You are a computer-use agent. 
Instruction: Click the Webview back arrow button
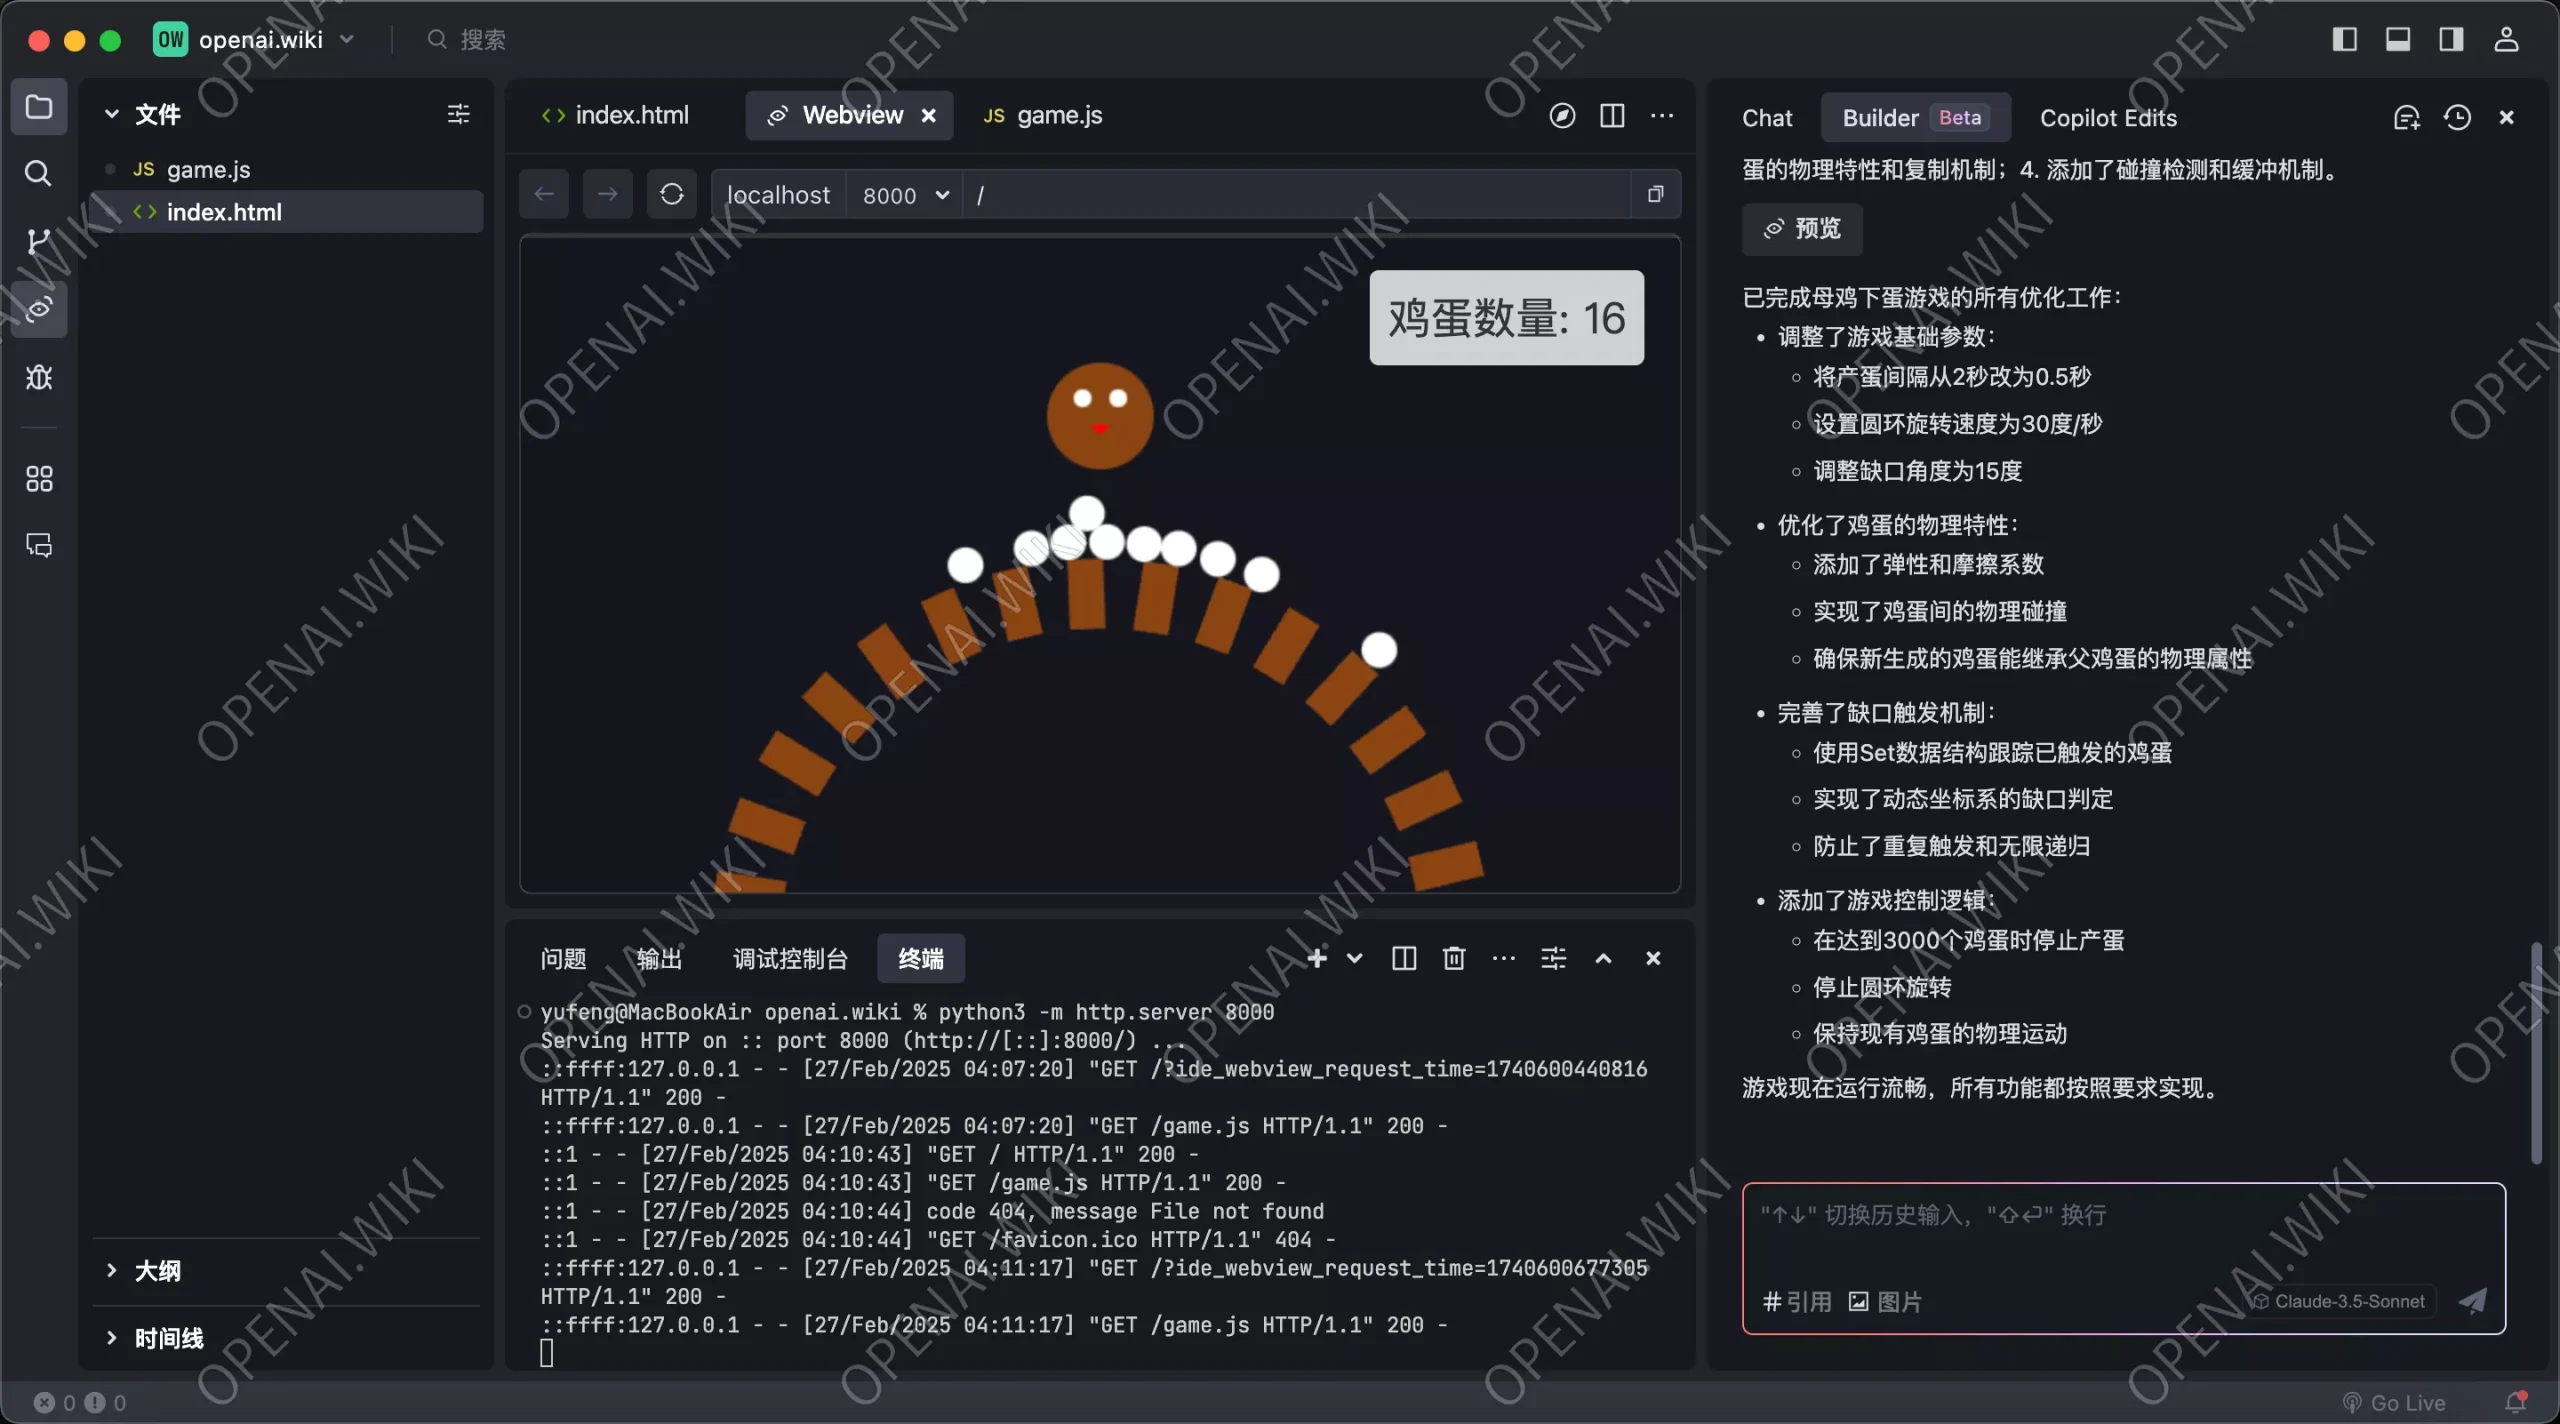(x=544, y=194)
